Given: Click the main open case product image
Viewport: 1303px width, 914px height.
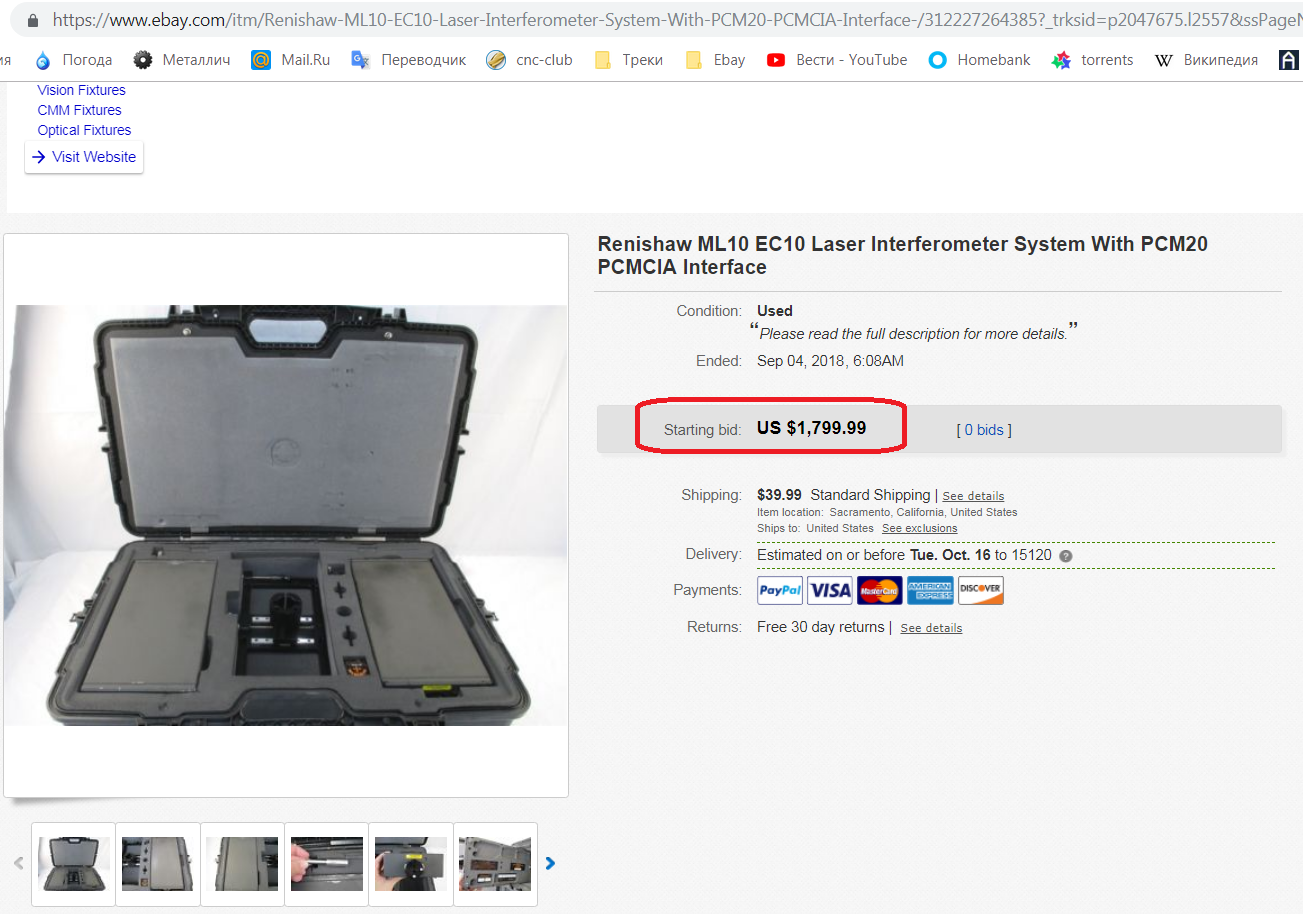Looking at the screenshot, I should (286, 515).
